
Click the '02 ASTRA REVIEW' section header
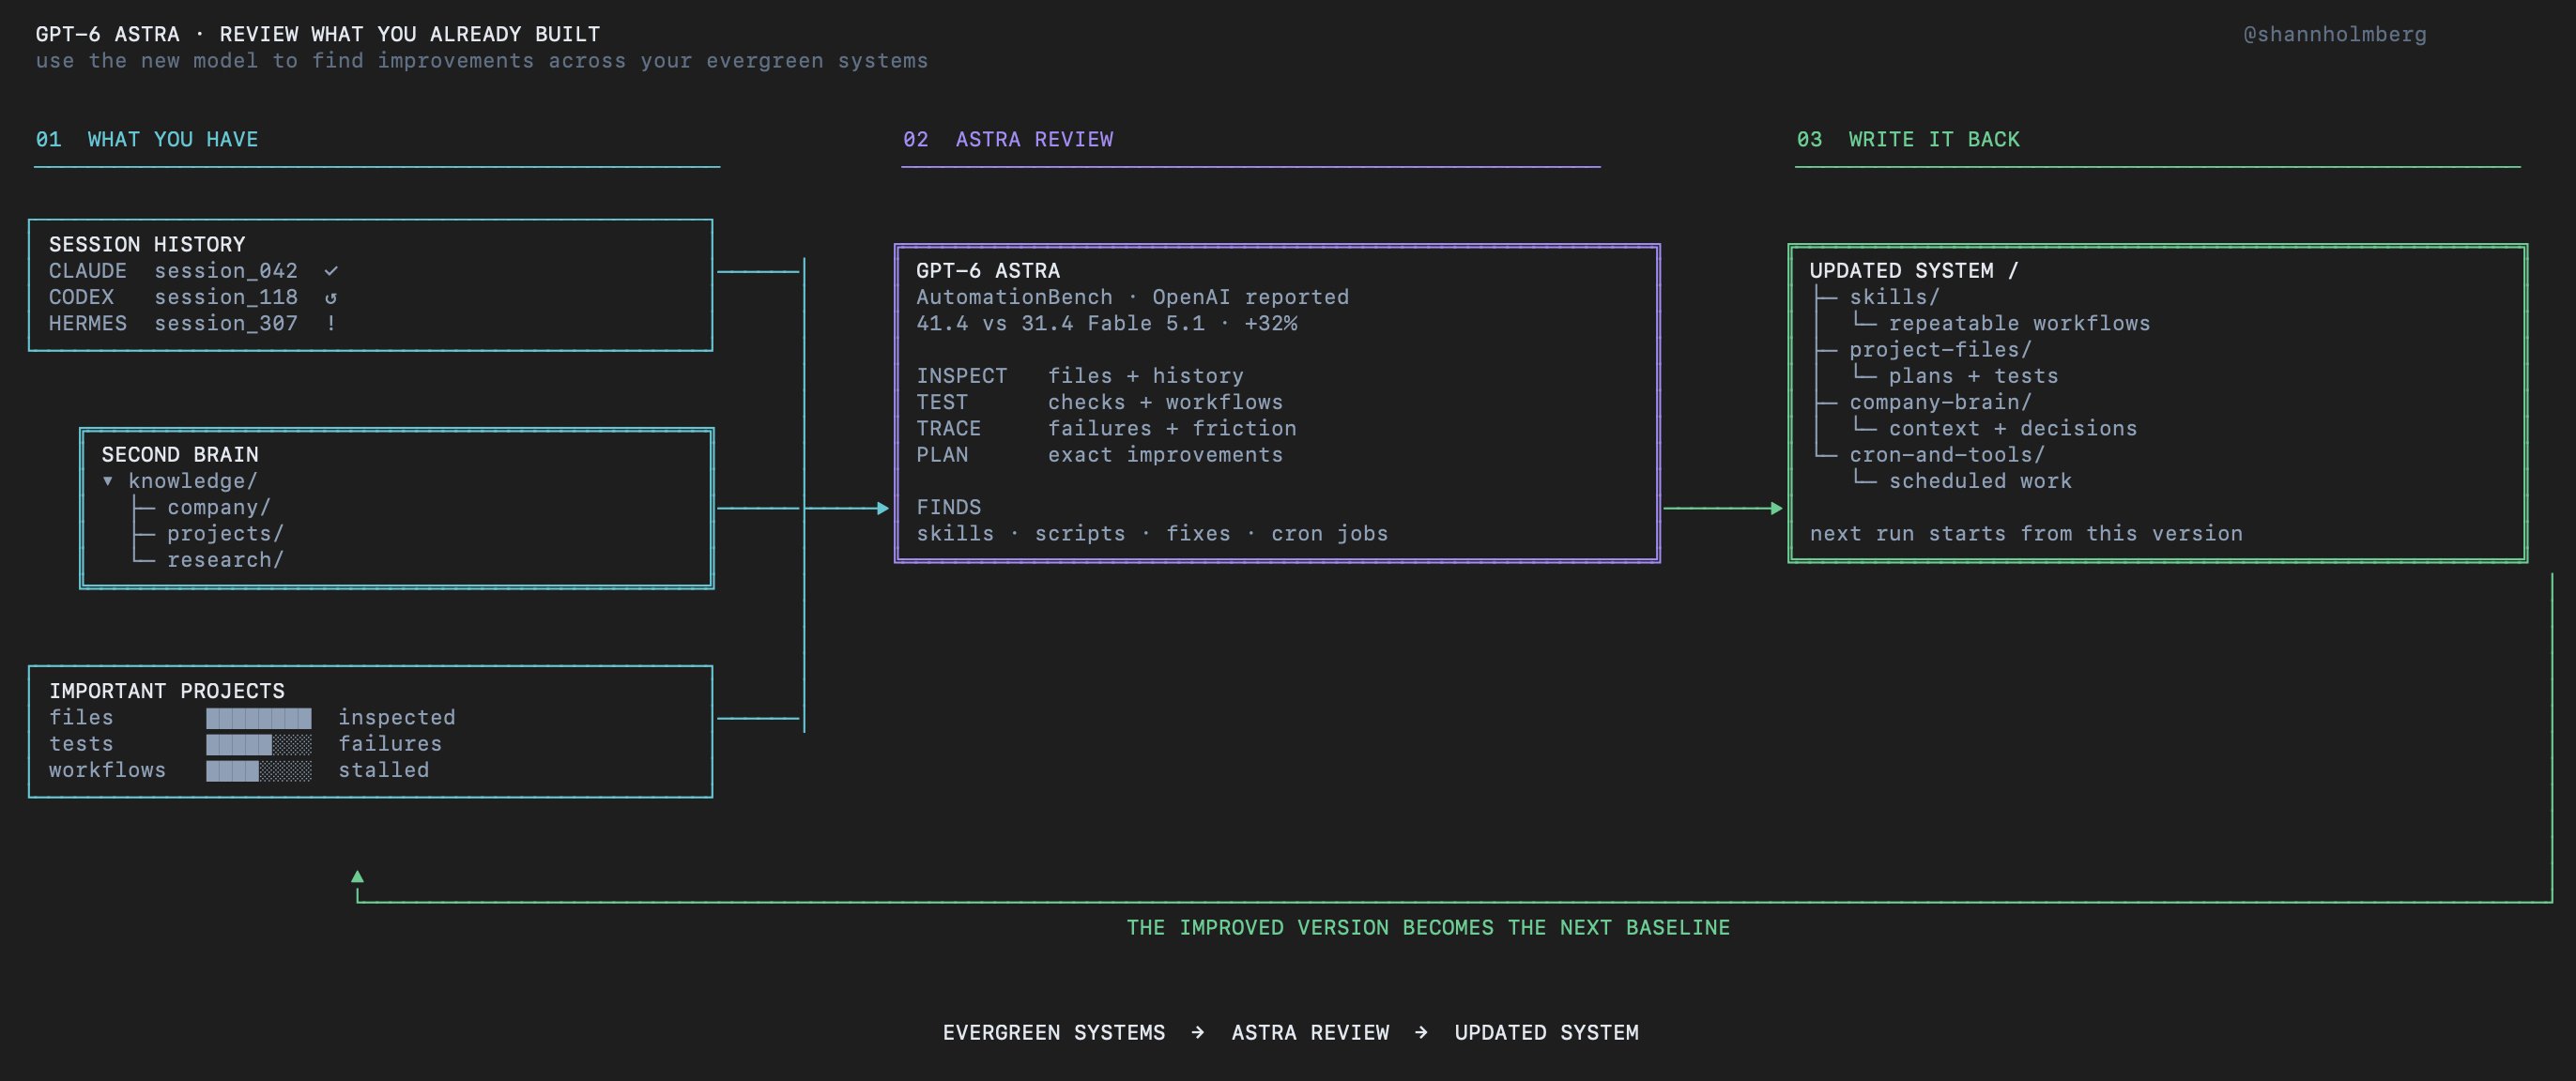pos(1008,139)
